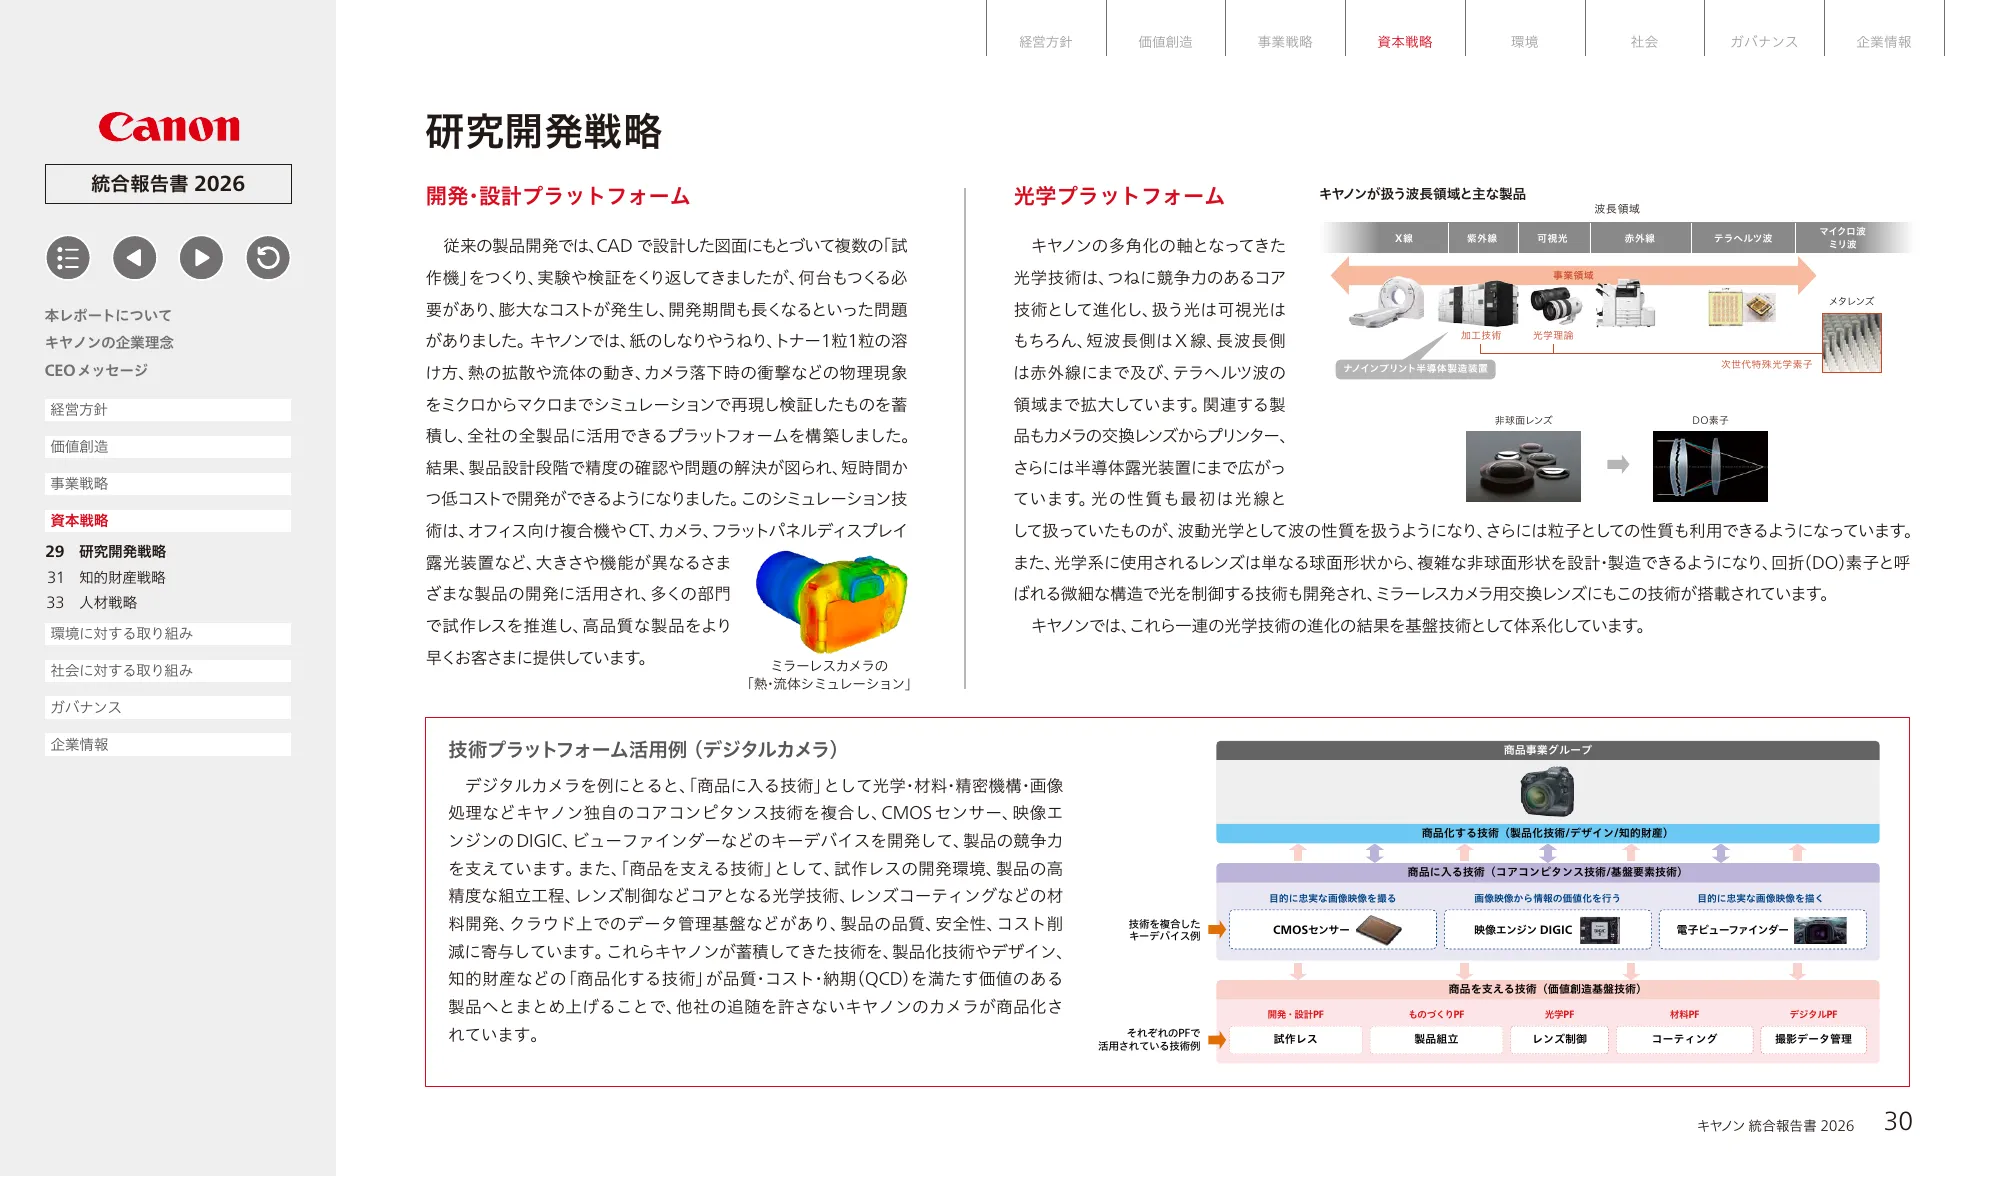
Task: Click the コーティング box in diagram
Action: click(1684, 1040)
